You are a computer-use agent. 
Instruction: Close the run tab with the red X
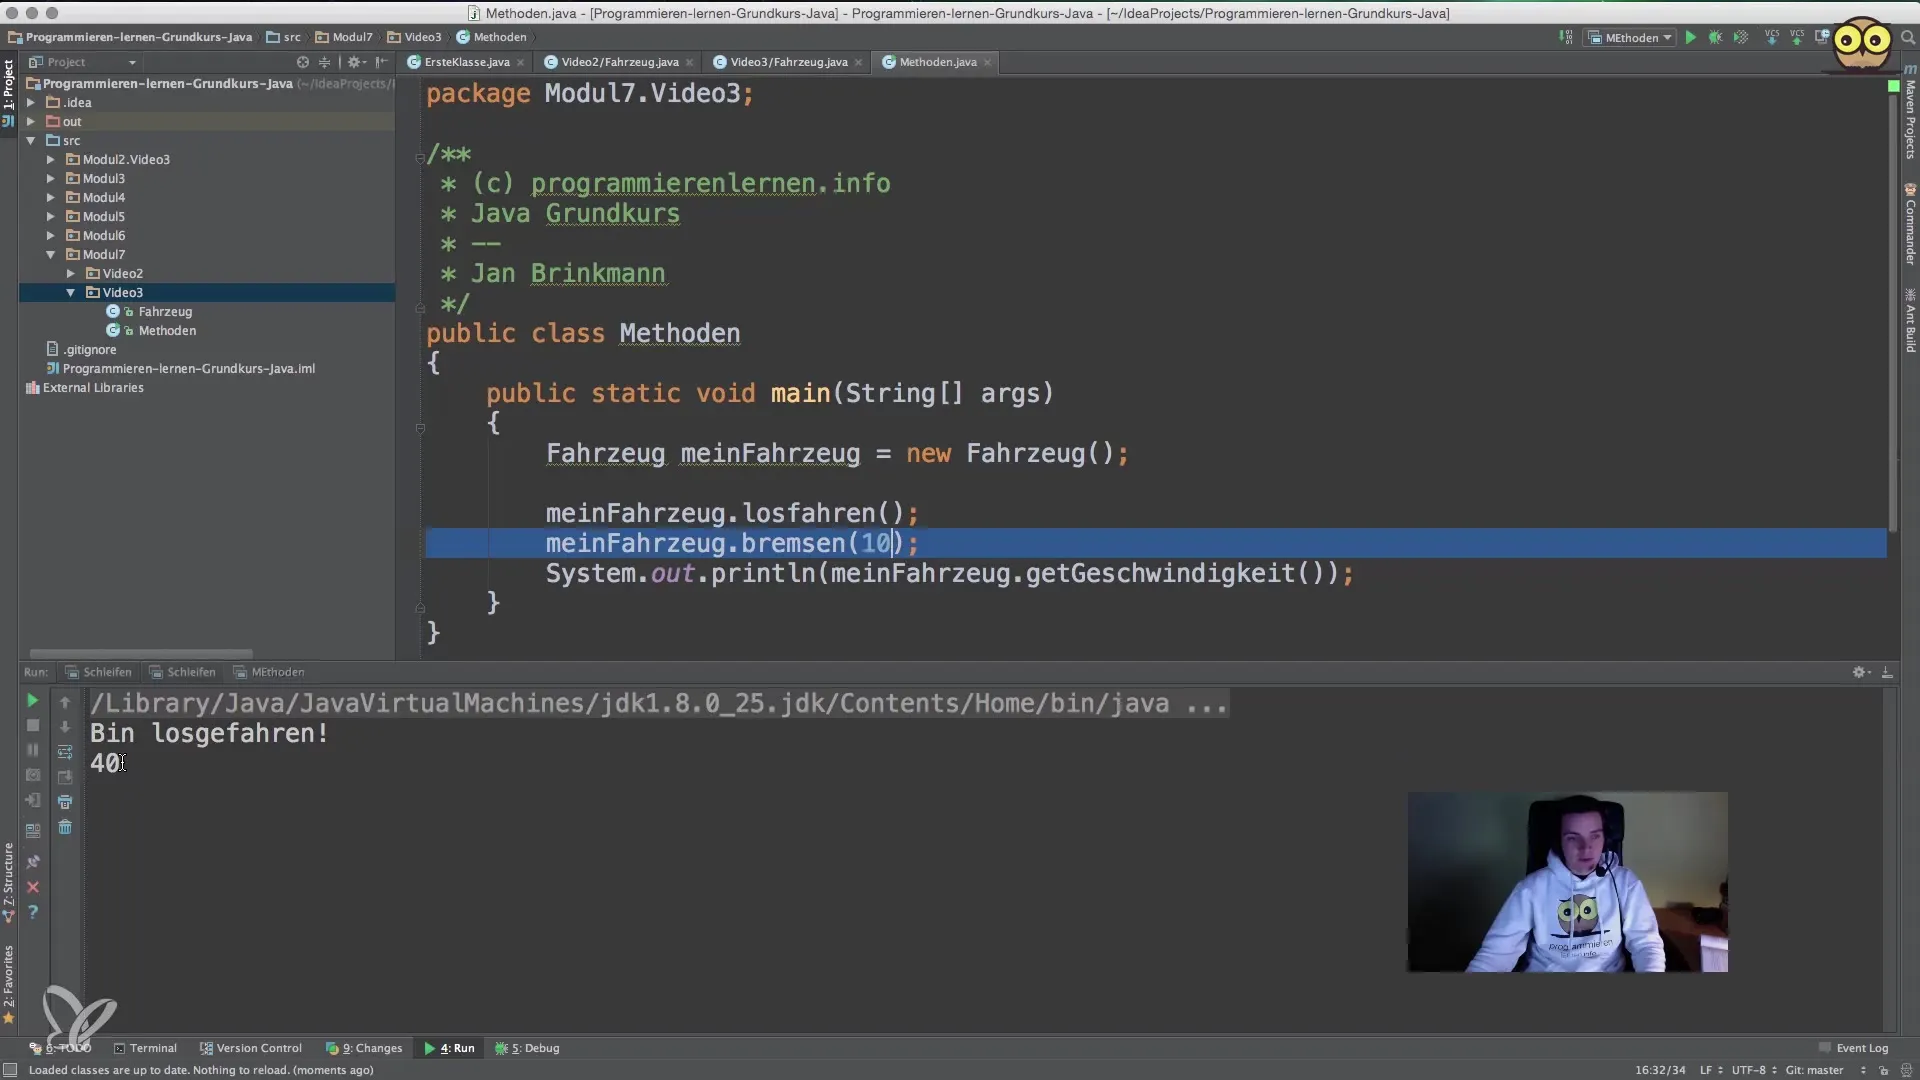[x=32, y=887]
